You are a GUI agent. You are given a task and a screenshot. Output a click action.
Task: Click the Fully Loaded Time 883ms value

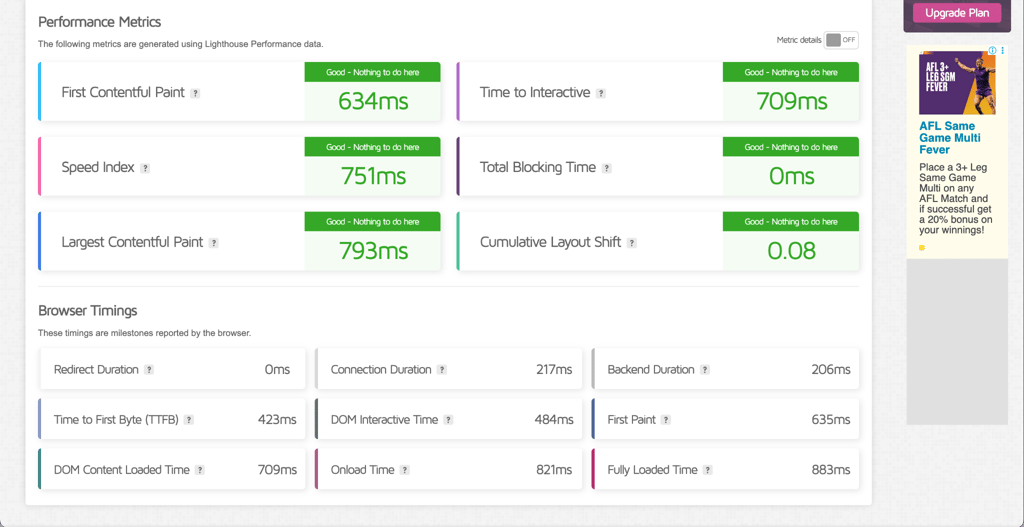(831, 470)
